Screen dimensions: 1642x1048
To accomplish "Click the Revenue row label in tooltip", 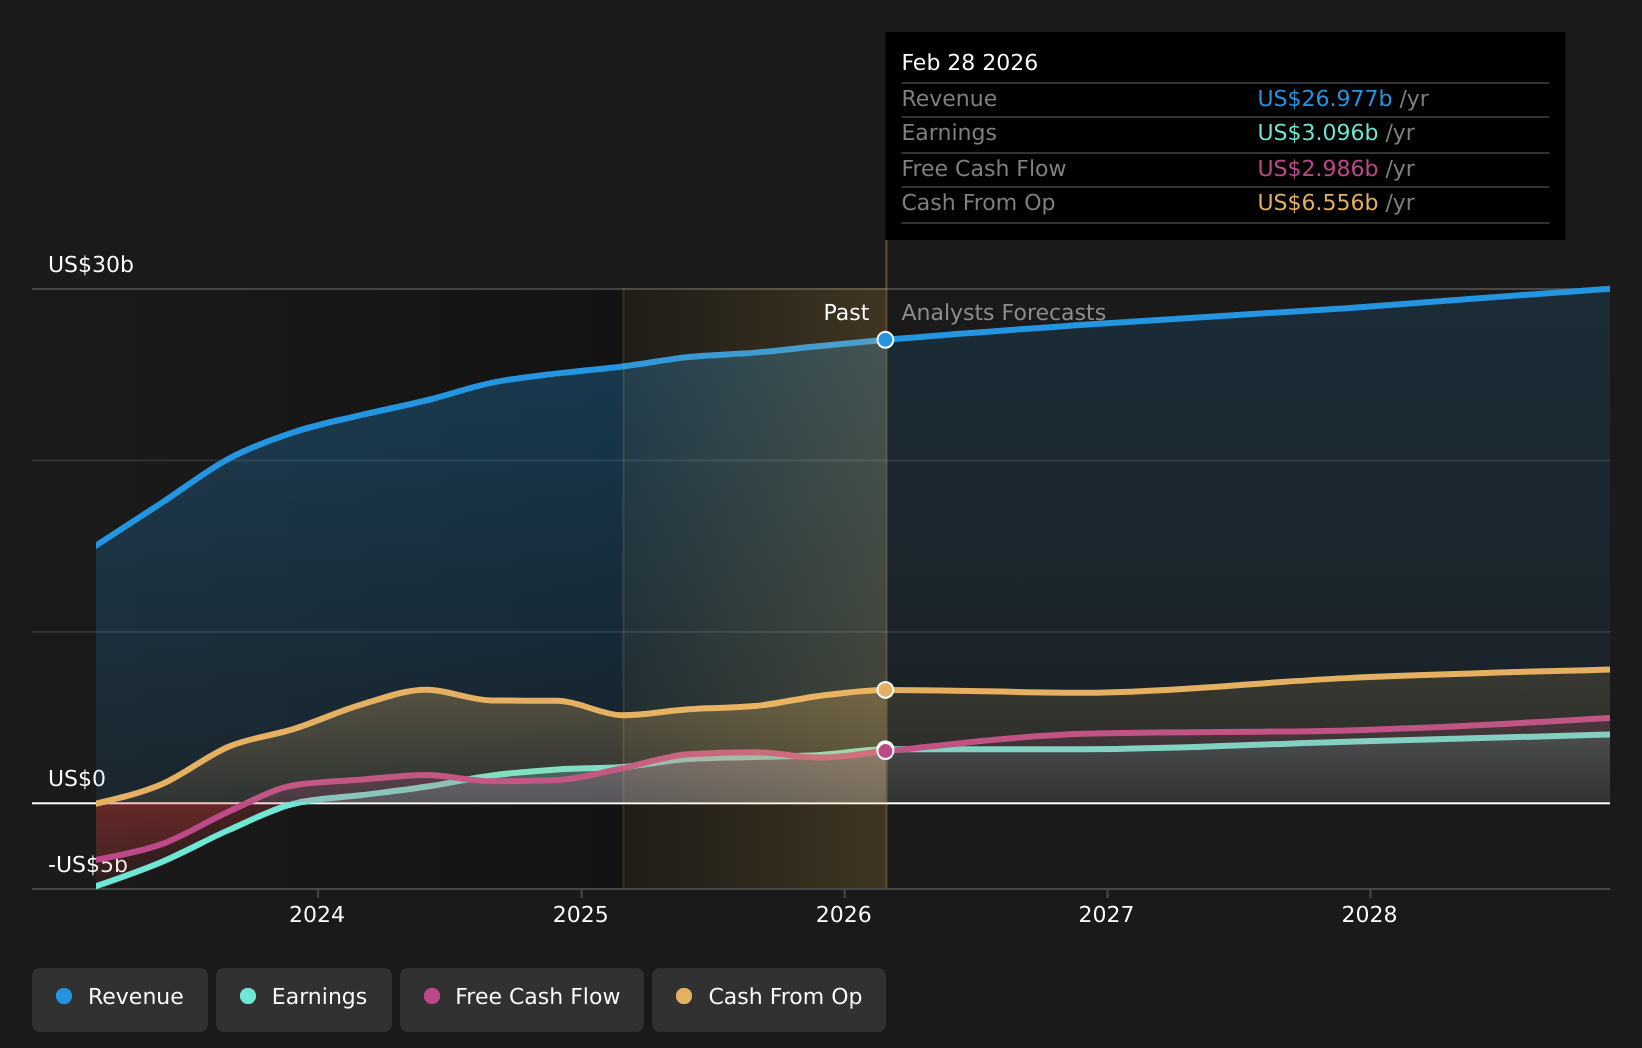I will click(x=949, y=99).
